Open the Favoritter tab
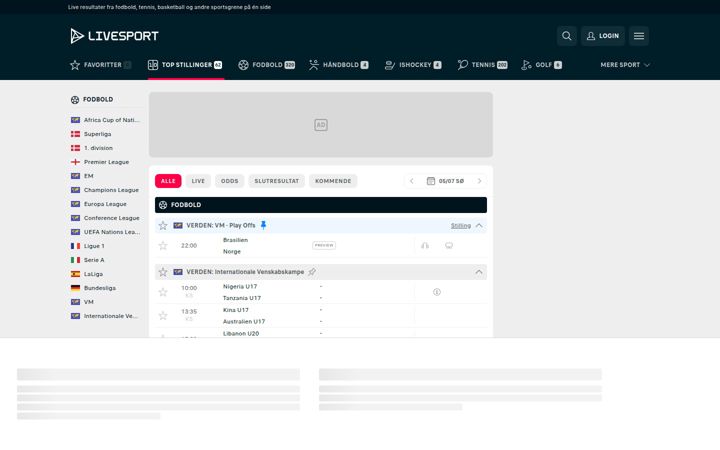 coord(101,65)
